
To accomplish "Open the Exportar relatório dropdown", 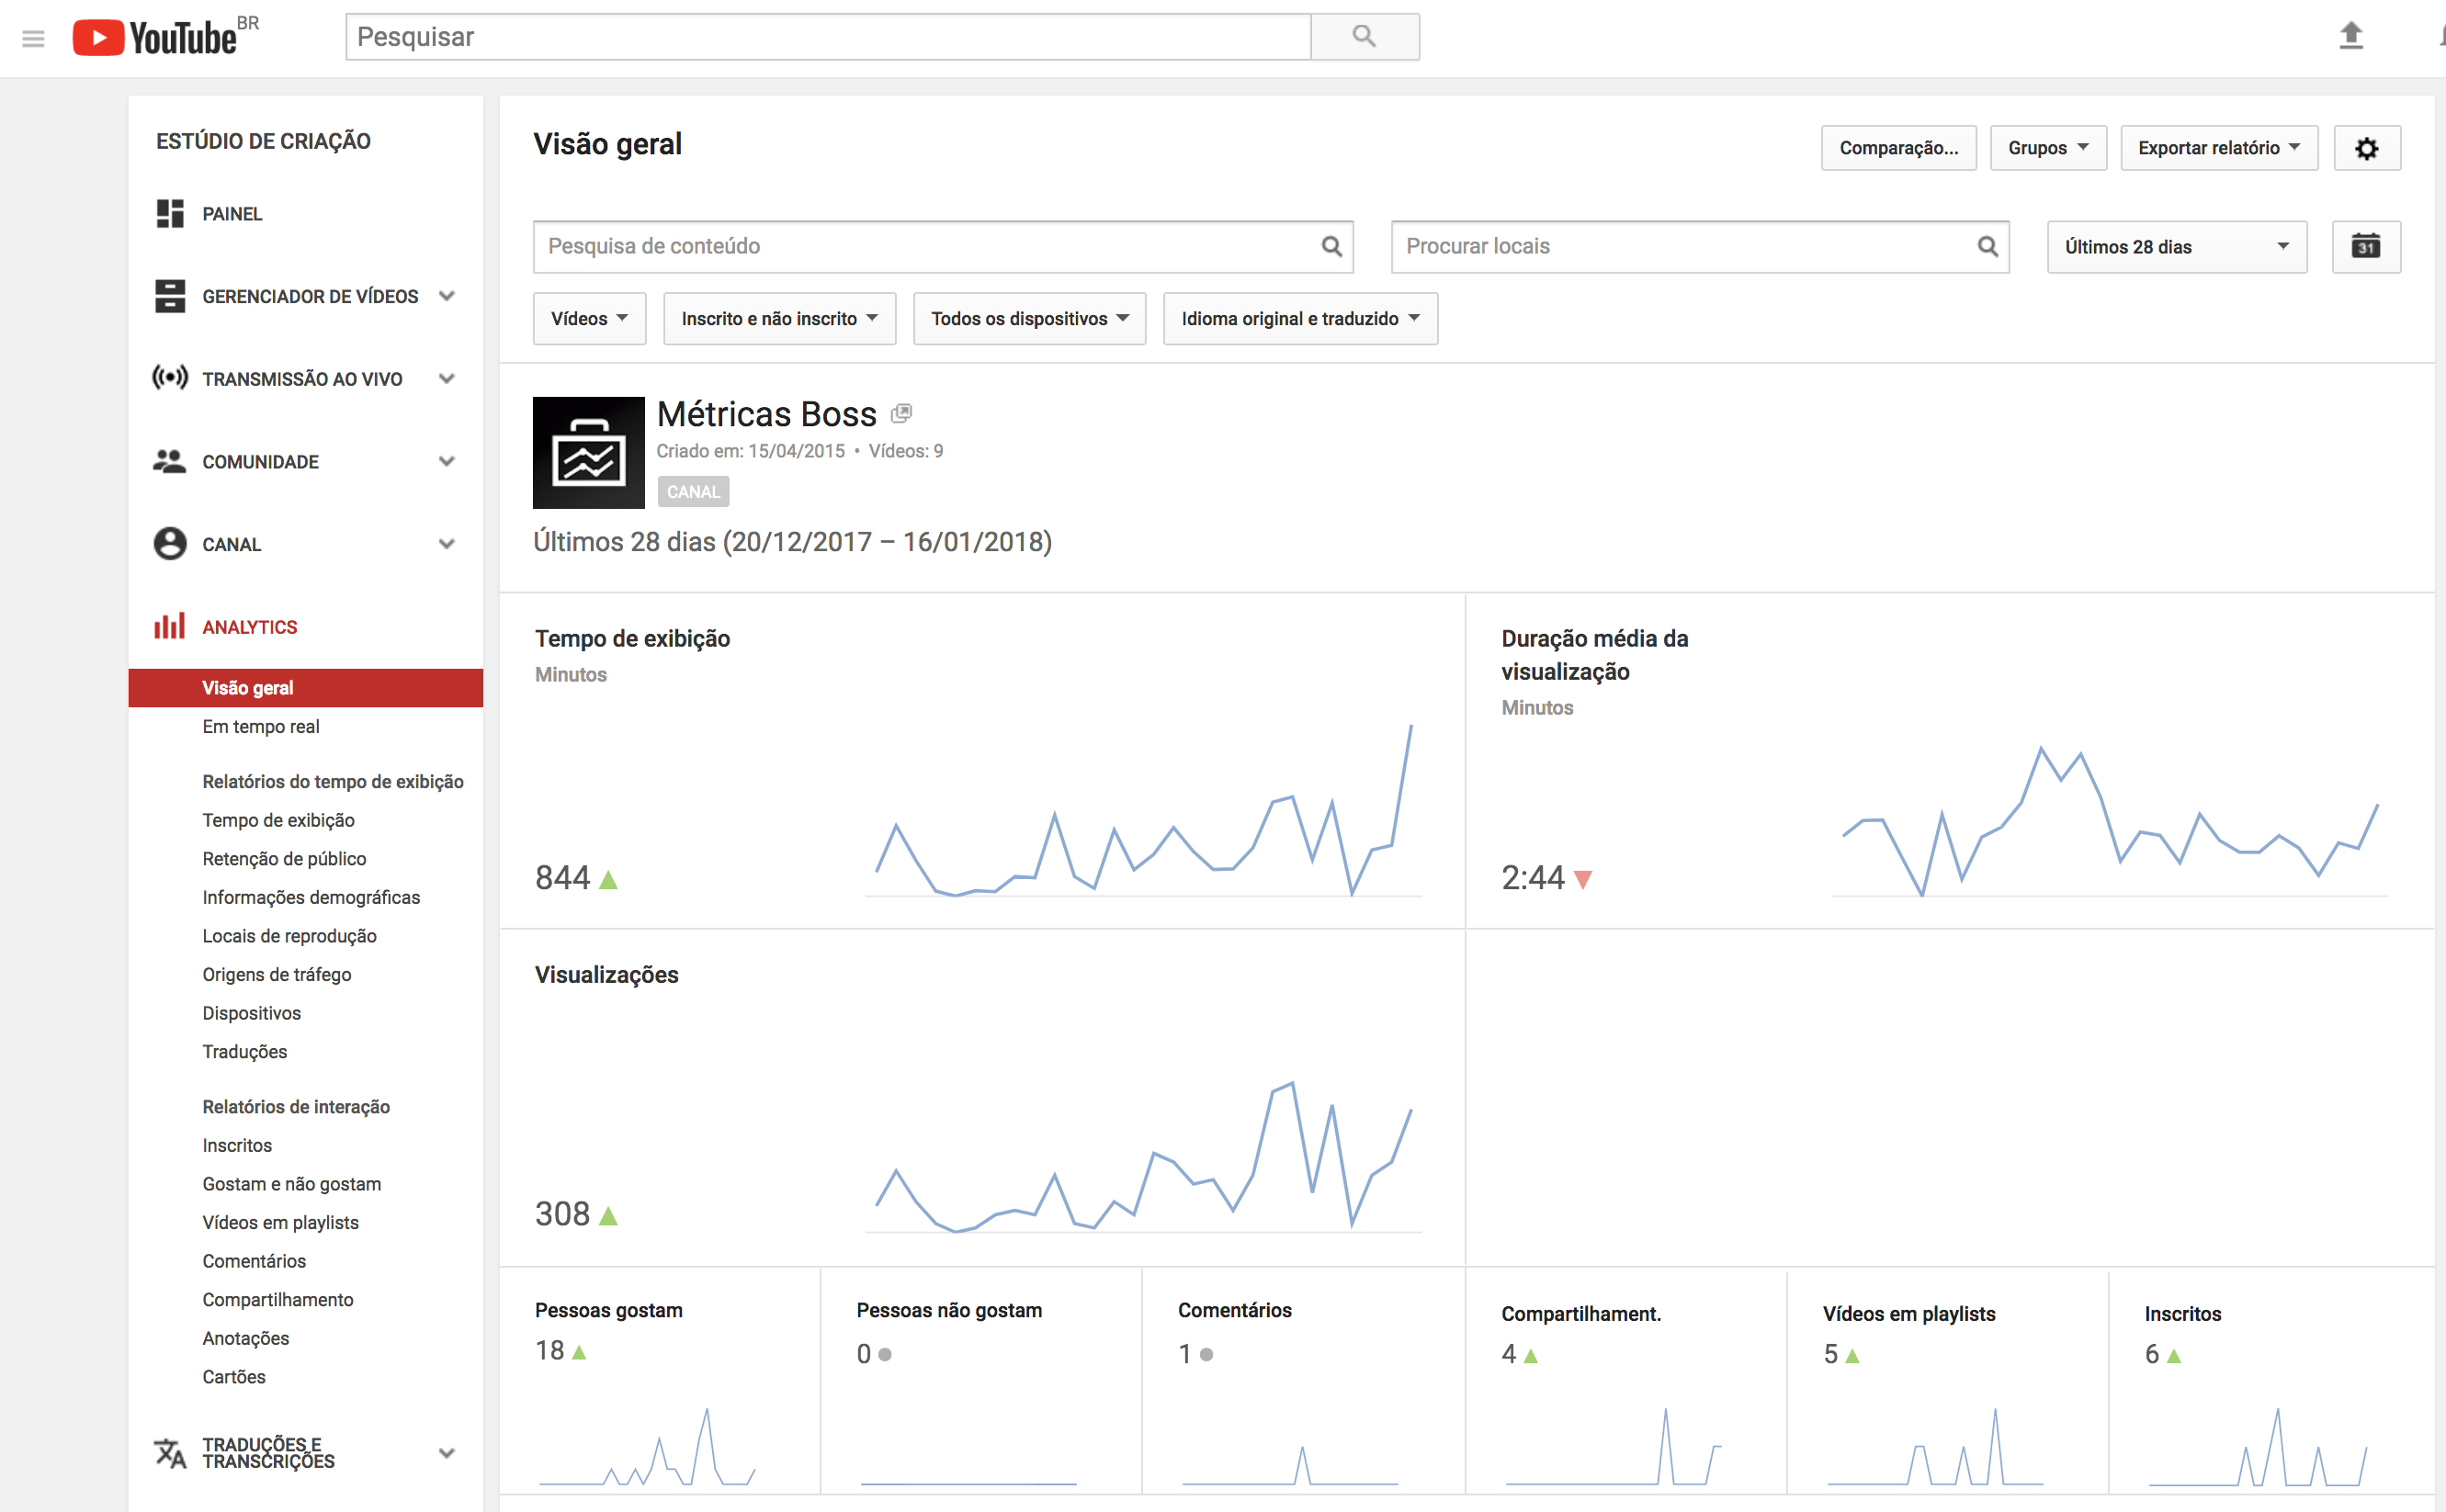I will click(2218, 148).
